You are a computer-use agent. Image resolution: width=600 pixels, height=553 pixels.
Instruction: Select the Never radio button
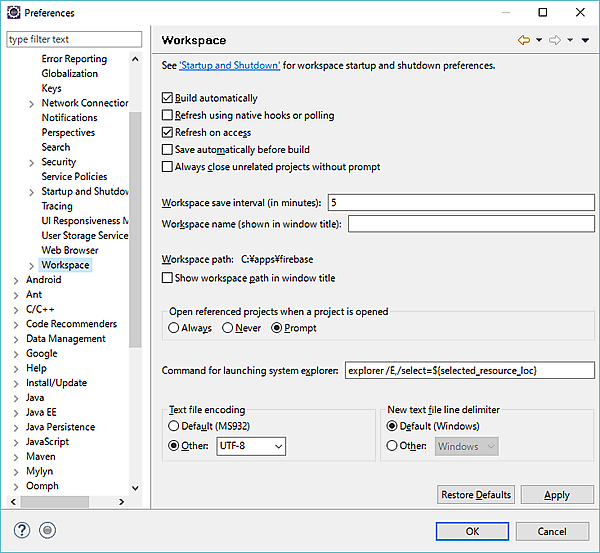(228, 328)
